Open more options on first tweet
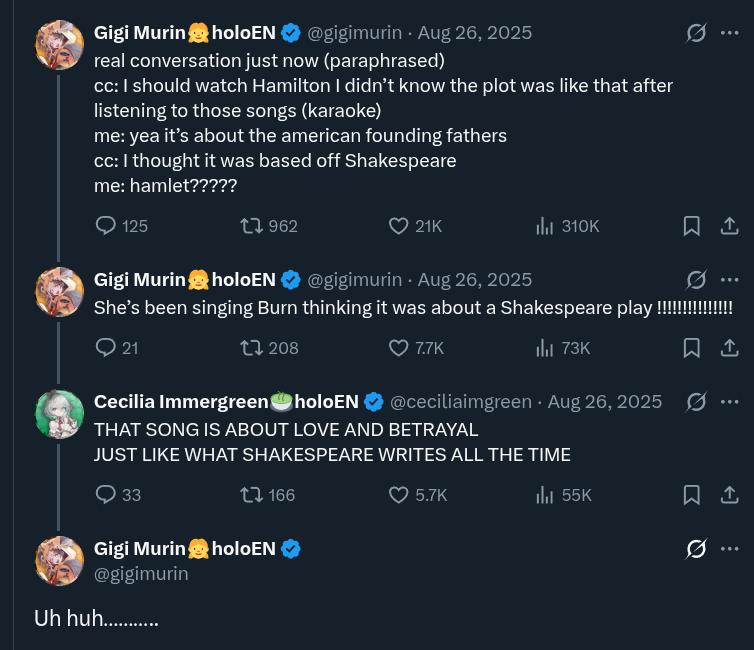 [x=730, y=33]
